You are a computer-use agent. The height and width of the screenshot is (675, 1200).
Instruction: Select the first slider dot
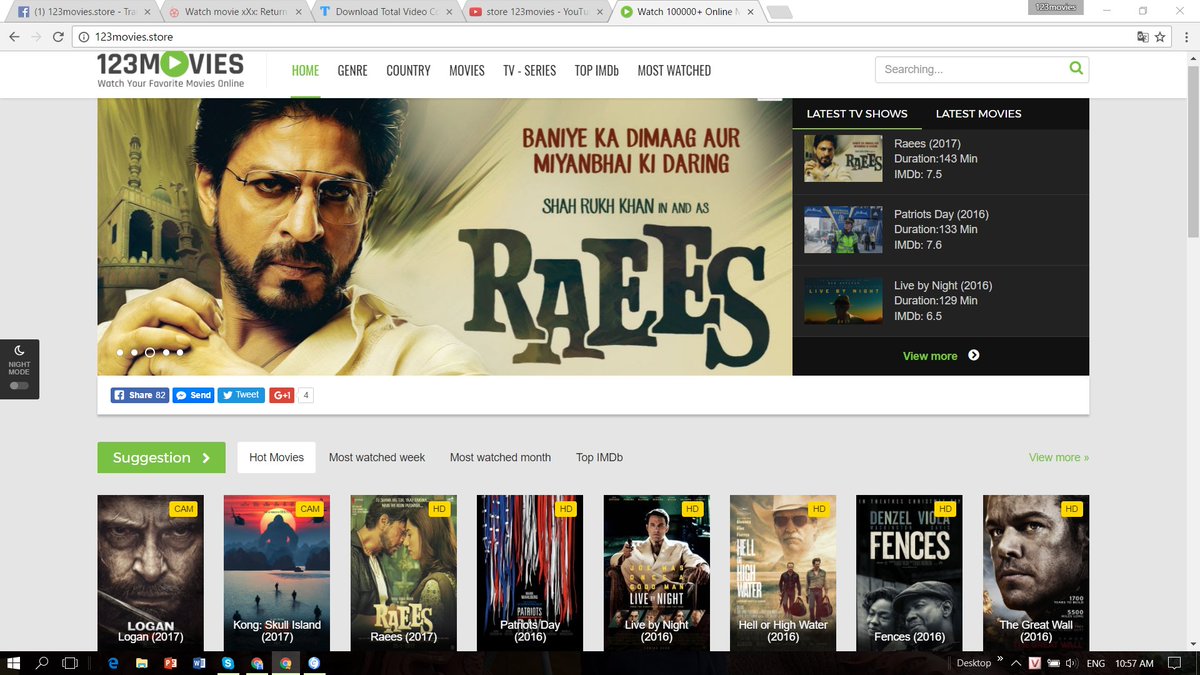click(120, 353)
